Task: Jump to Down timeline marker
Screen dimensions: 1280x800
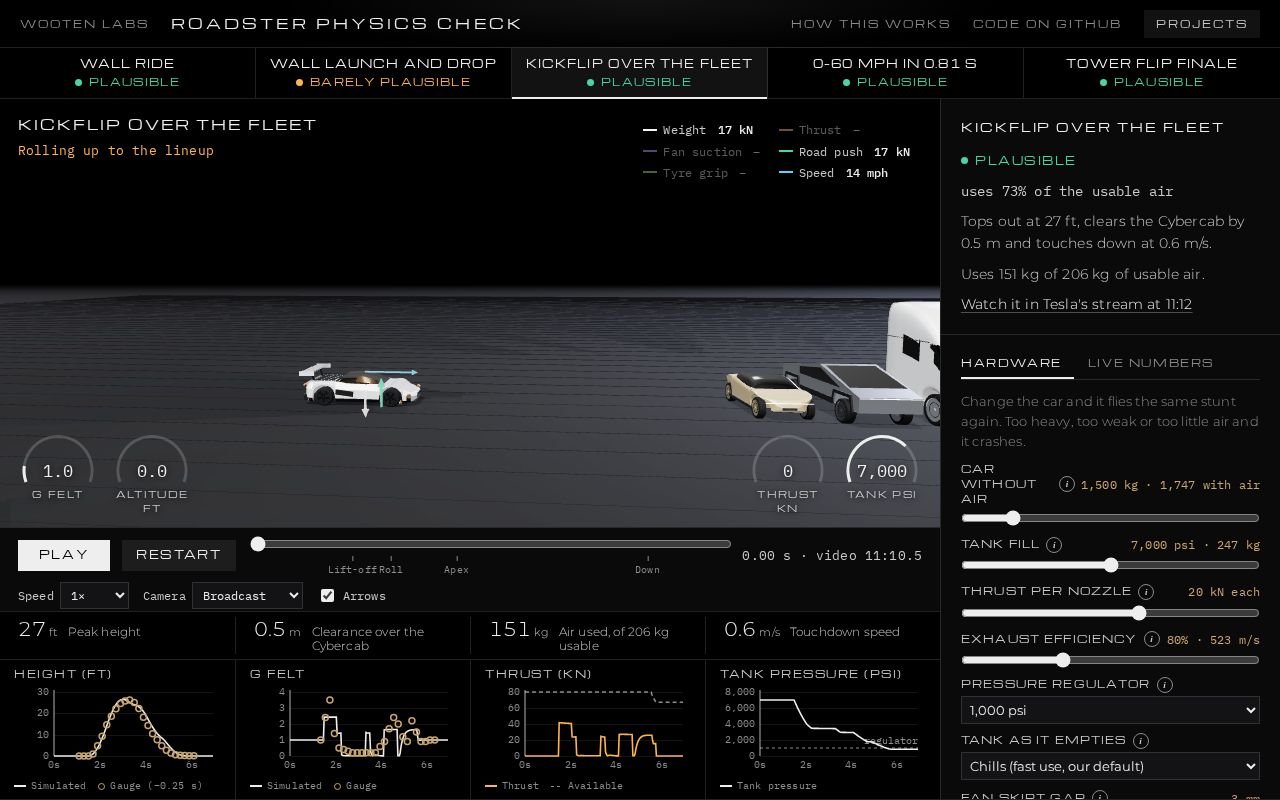Action: (647, 566)
